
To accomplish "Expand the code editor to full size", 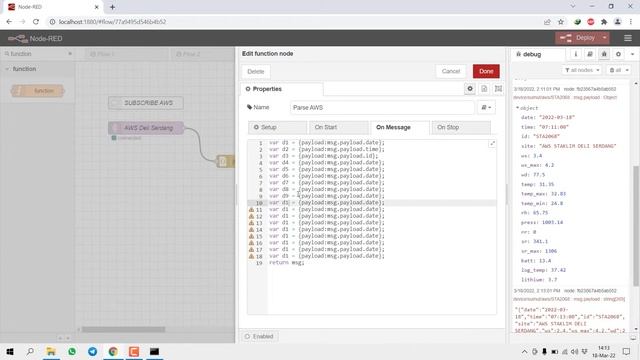I will 492,144.
